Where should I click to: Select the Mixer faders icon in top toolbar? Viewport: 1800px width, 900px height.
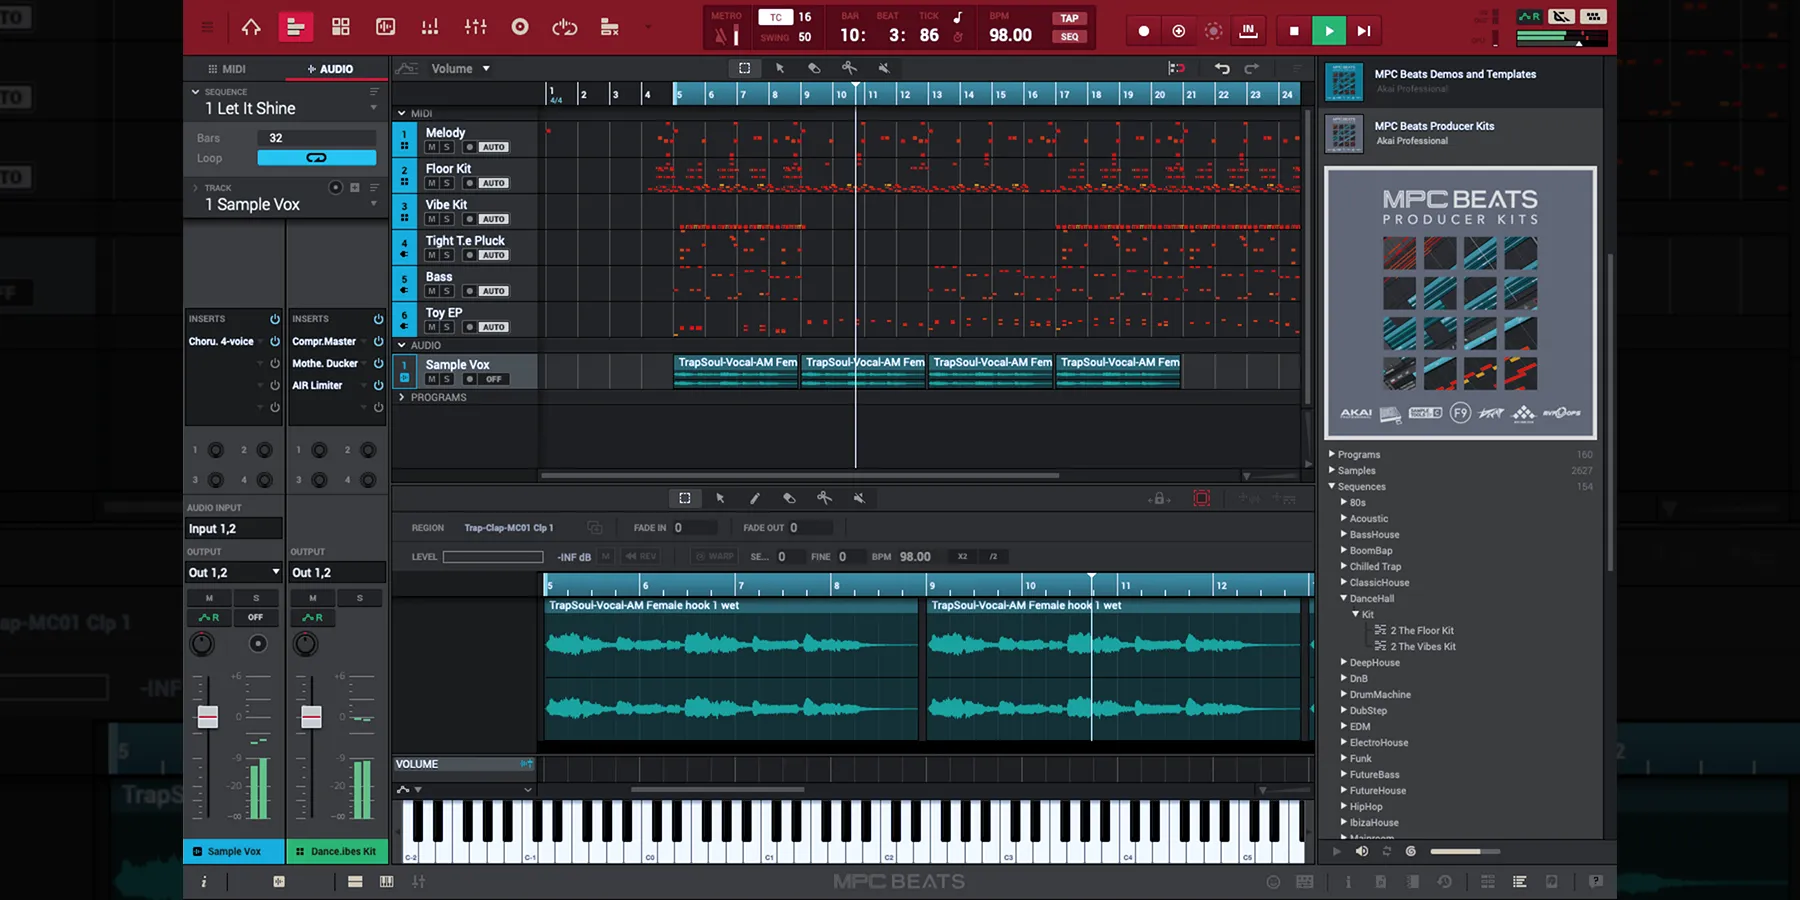[476, 27]
